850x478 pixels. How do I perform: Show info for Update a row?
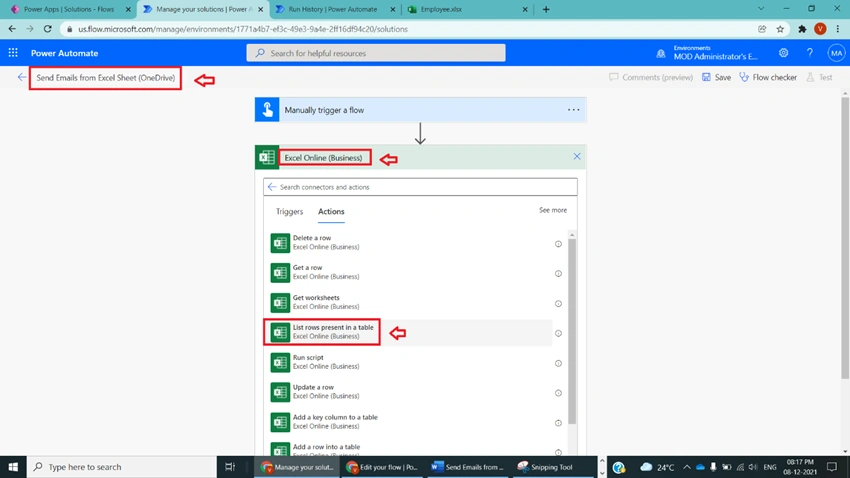[x=558, y=393]
